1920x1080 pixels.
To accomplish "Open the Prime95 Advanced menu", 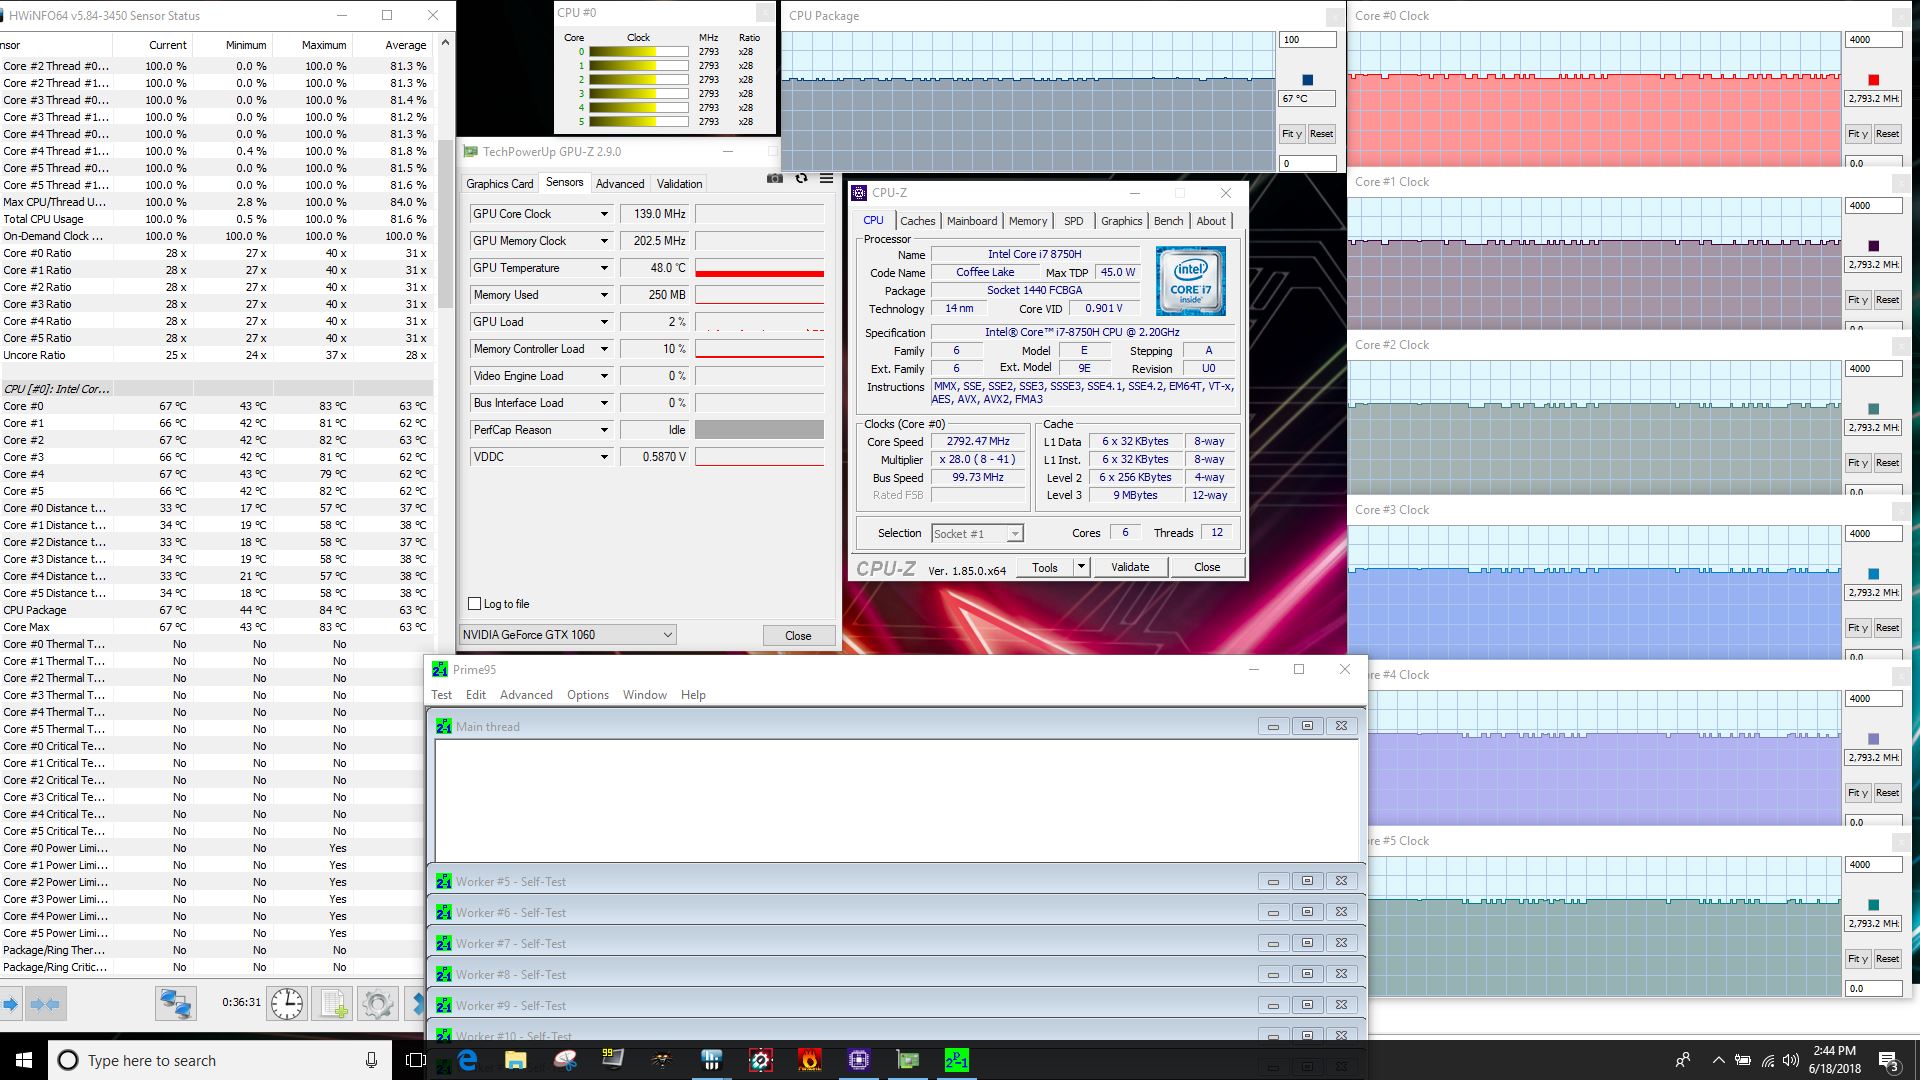I will (526, 695).
